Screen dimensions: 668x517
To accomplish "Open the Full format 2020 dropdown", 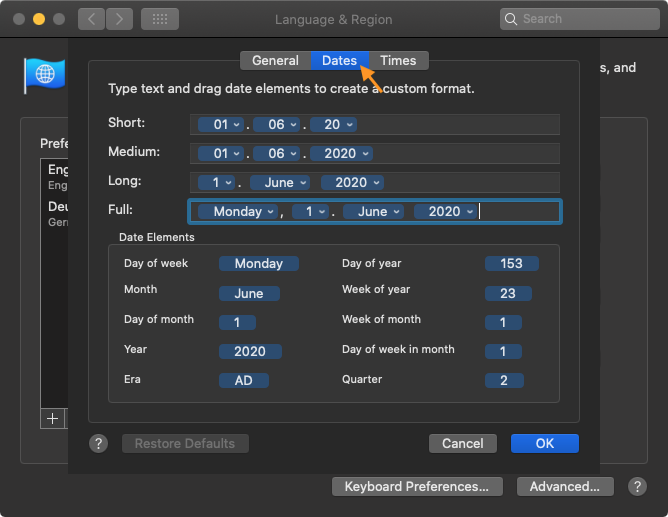I will [x=445, y=211].
